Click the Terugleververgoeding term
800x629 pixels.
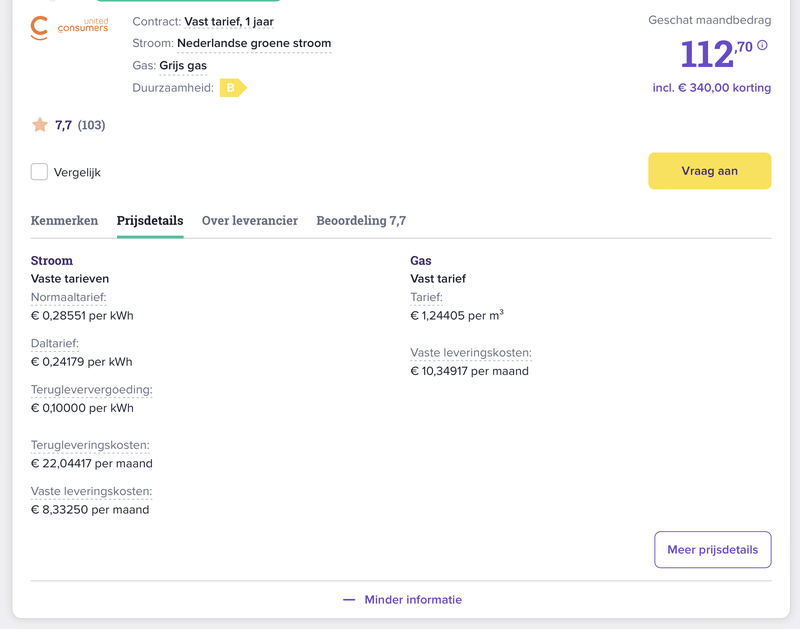(x=91, y=389)
